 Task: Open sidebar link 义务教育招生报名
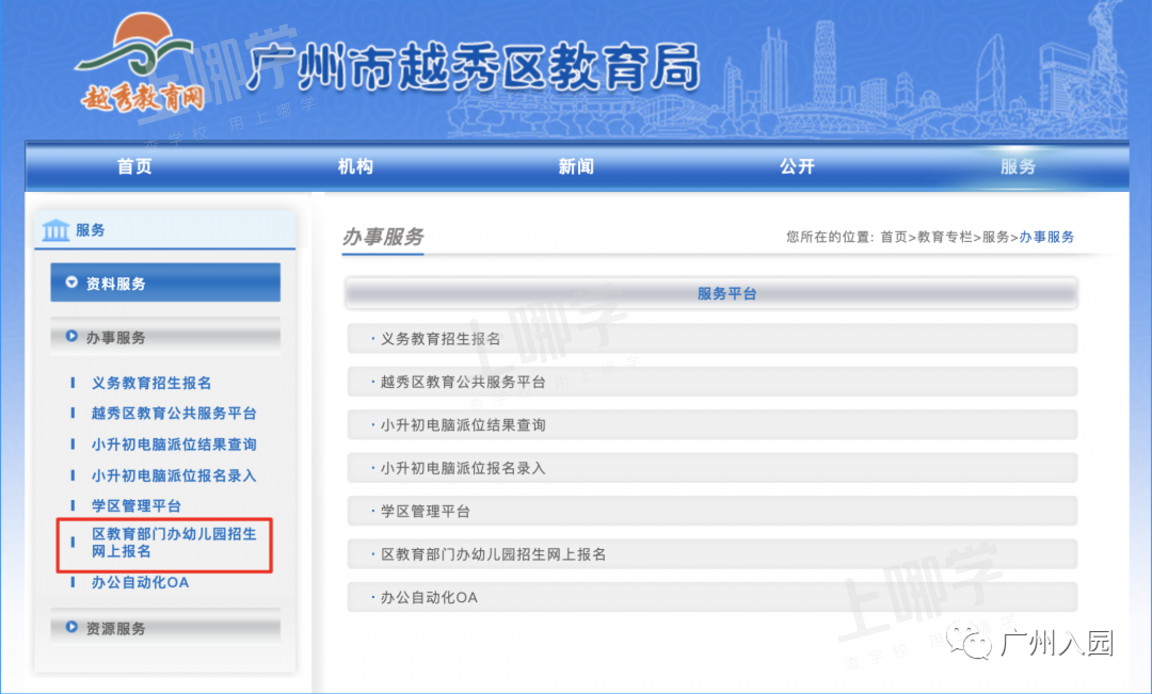tap(151, 383)
